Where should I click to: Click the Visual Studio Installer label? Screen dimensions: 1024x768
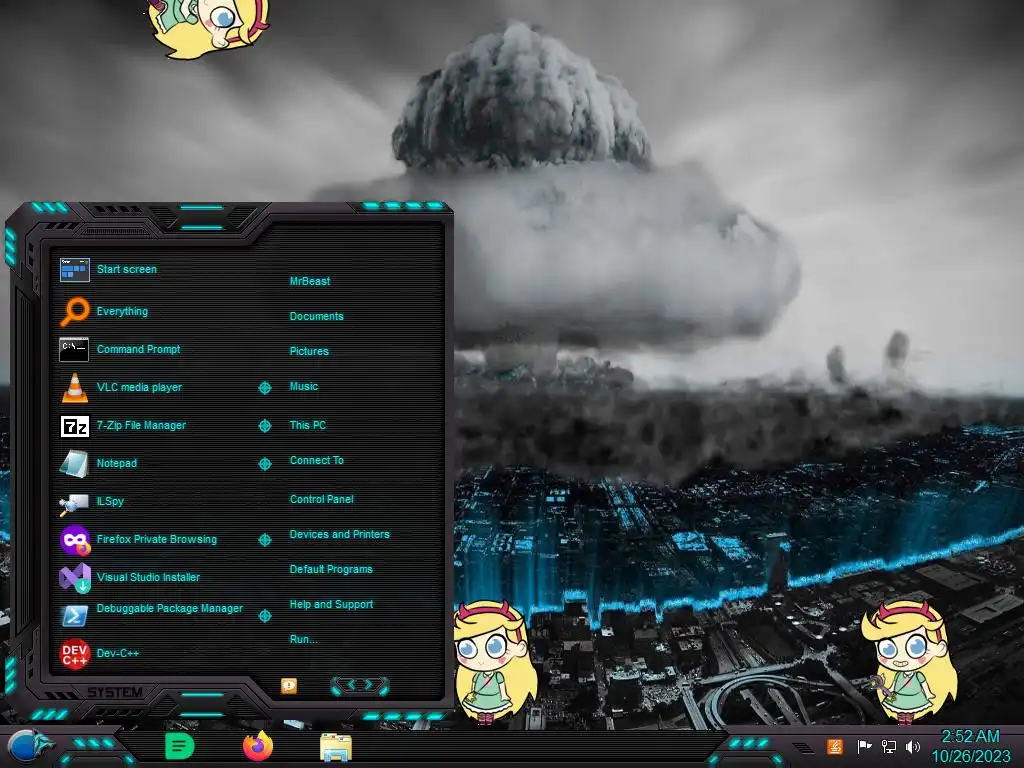pyautogui.click(x=148, y=577)
